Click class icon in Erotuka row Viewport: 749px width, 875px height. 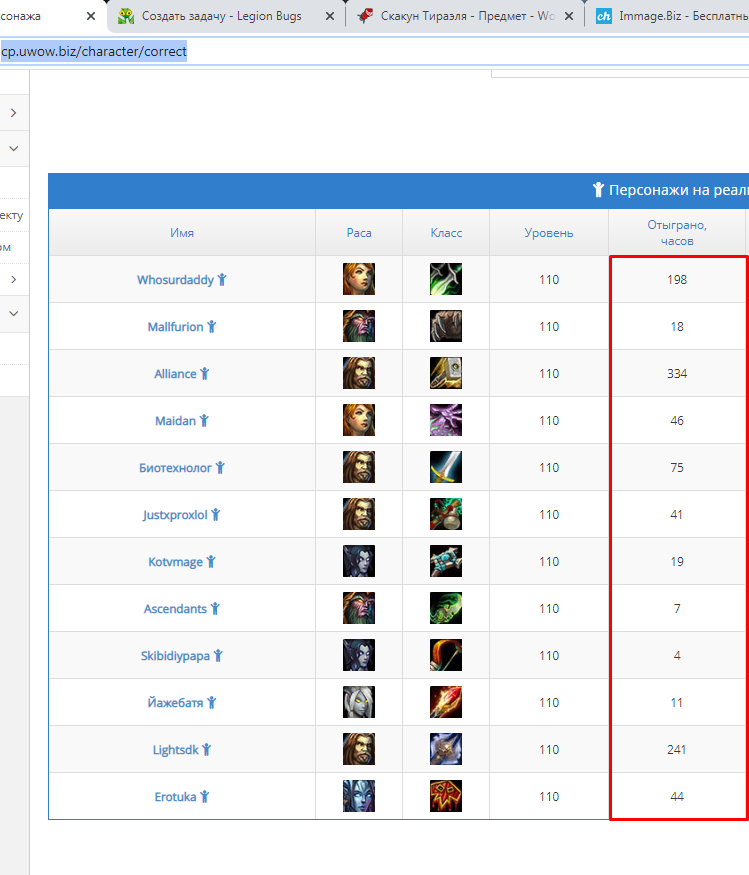tap(446, 796)
